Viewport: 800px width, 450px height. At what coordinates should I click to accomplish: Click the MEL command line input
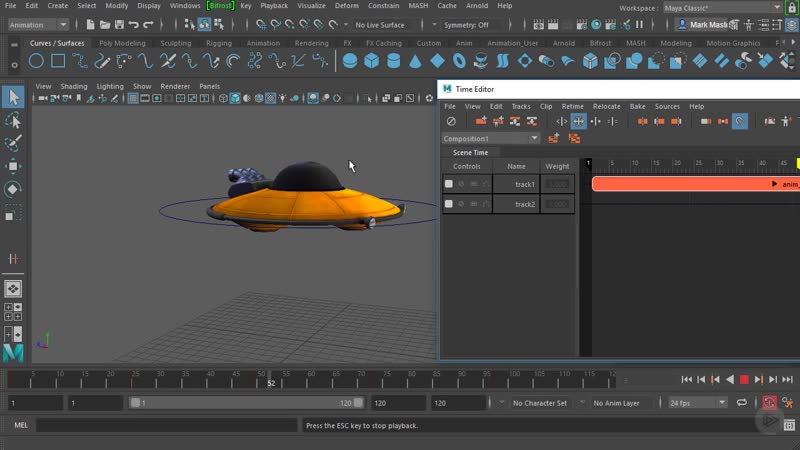click(167, 425)
